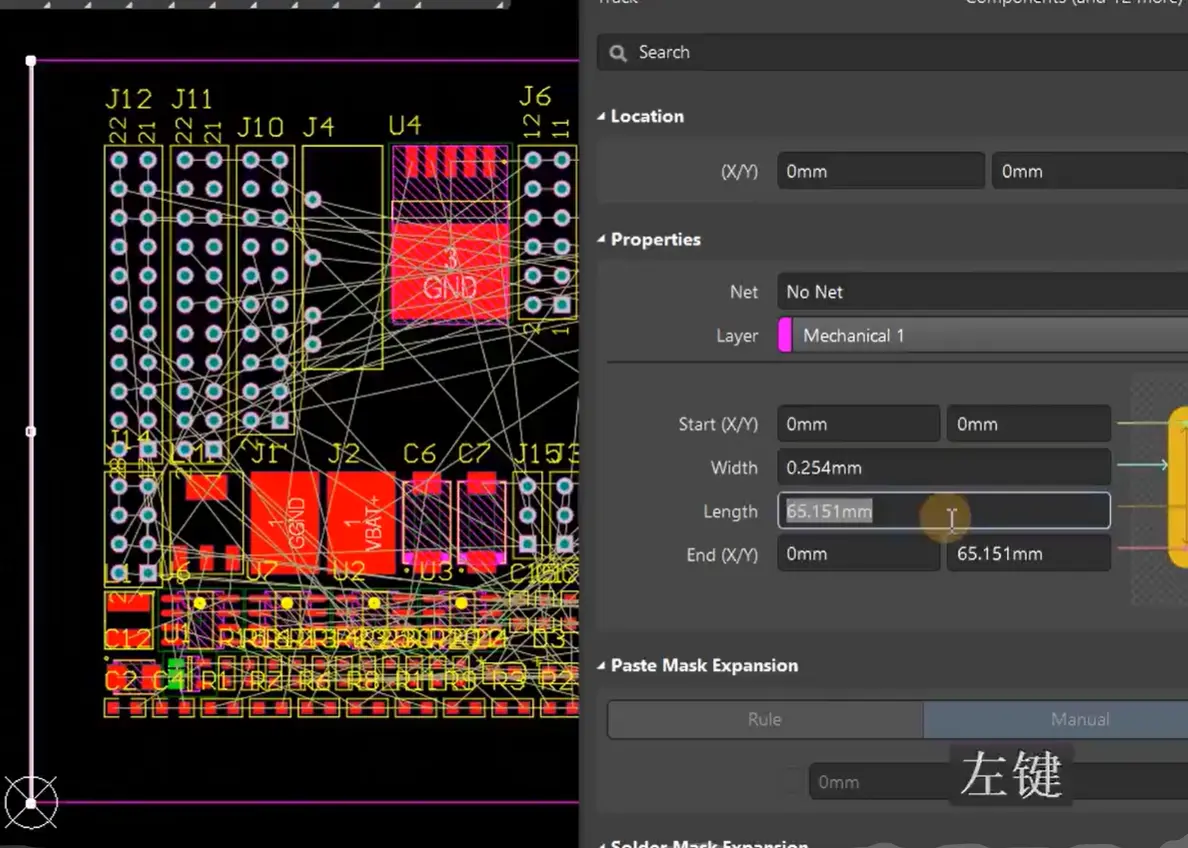Select the C6 capacitor footprint
The height and width of the screenshot is (848, 1188).
click(x=427, y=521)
